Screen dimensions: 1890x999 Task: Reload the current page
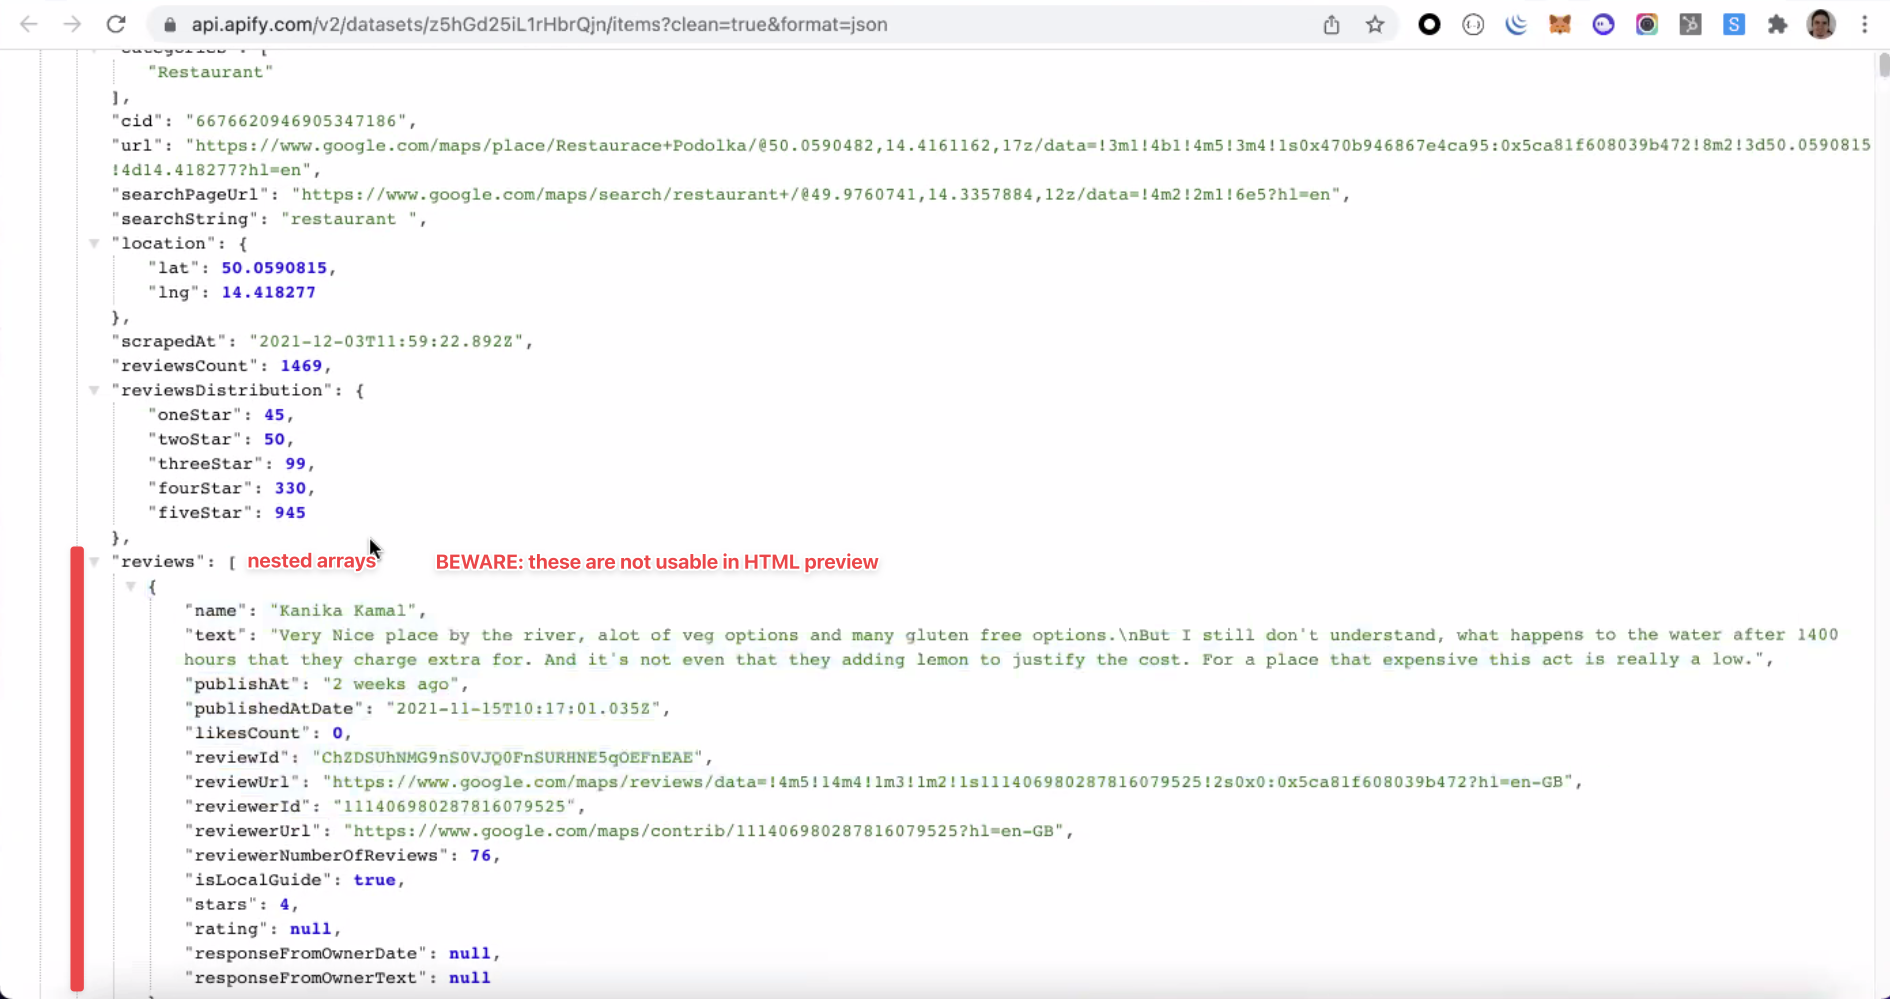[116, 24]
